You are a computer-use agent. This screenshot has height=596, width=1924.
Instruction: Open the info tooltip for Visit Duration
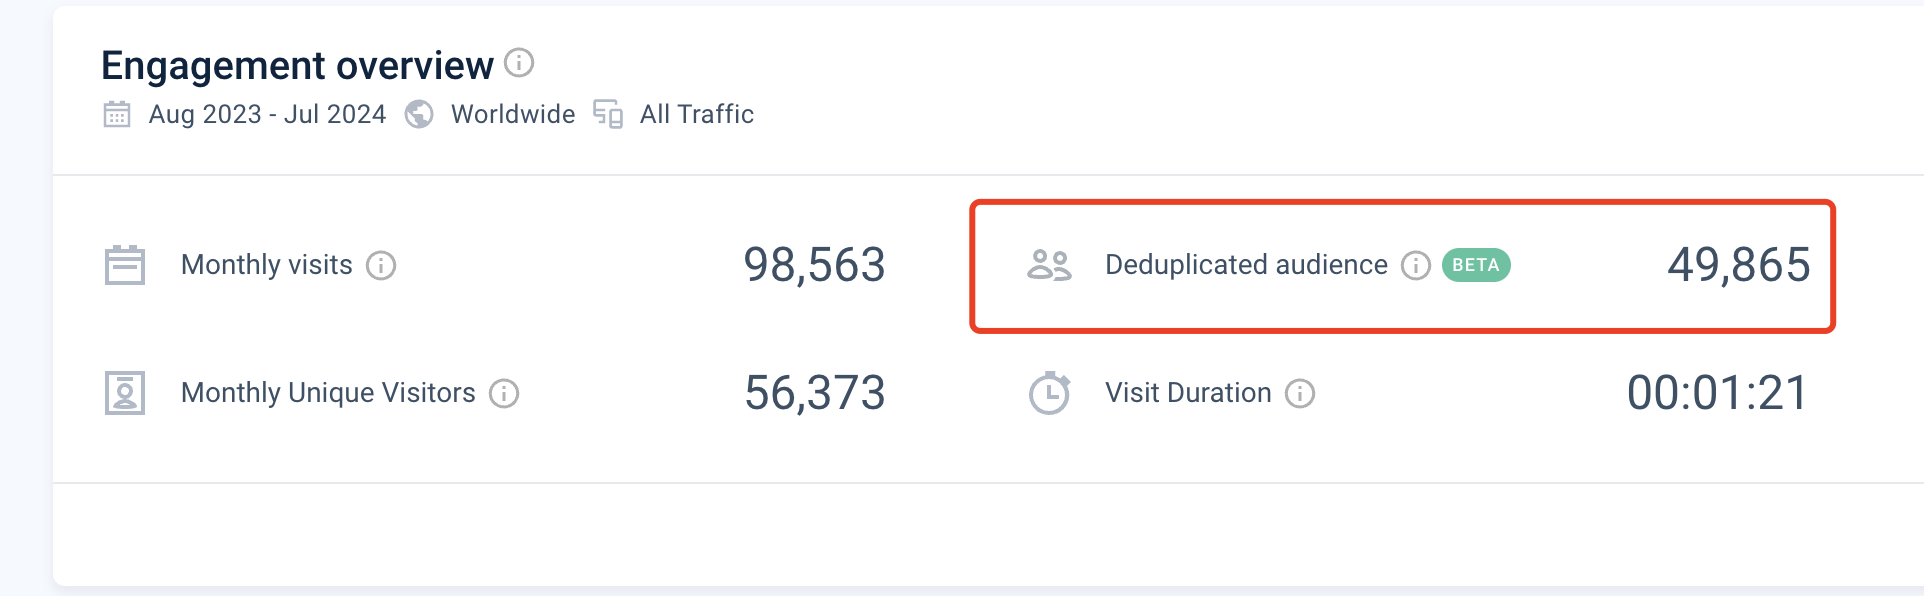(1300, 393)
